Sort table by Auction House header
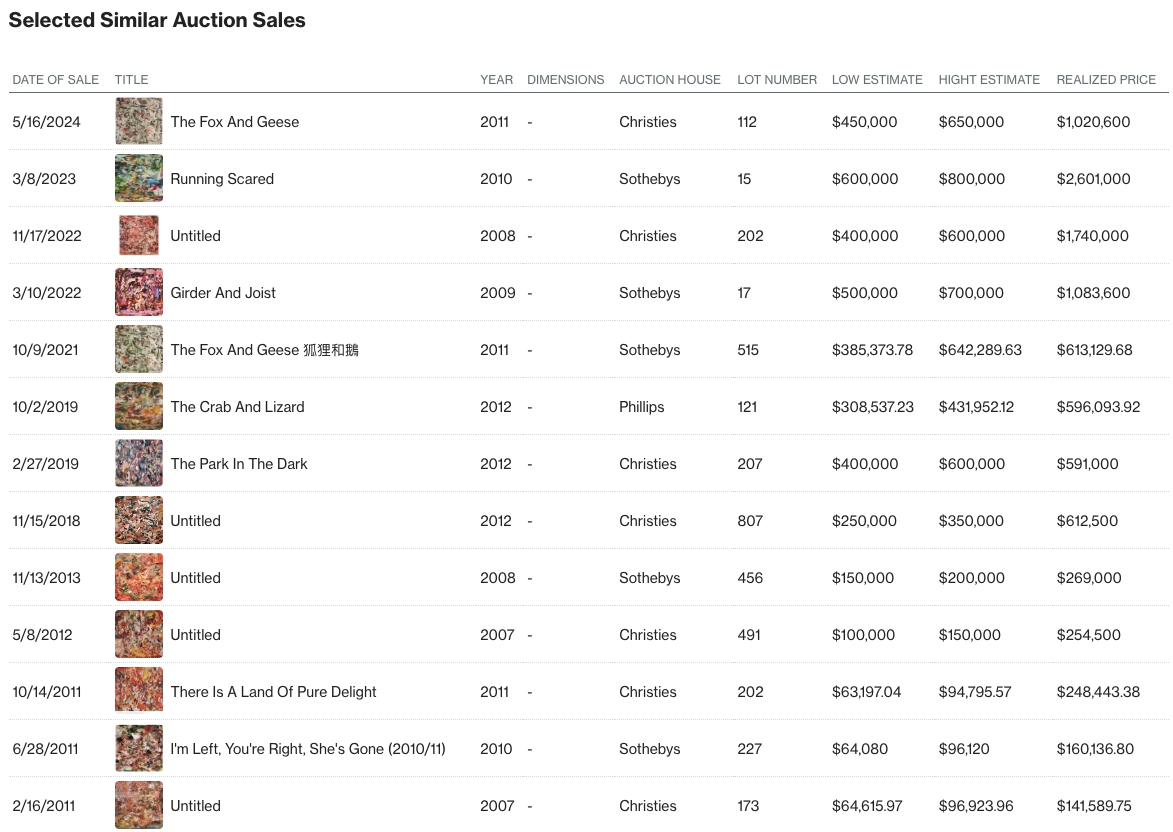Image resolution: width=1173 pixels, height=832 pixels. [x=669, y=80]
